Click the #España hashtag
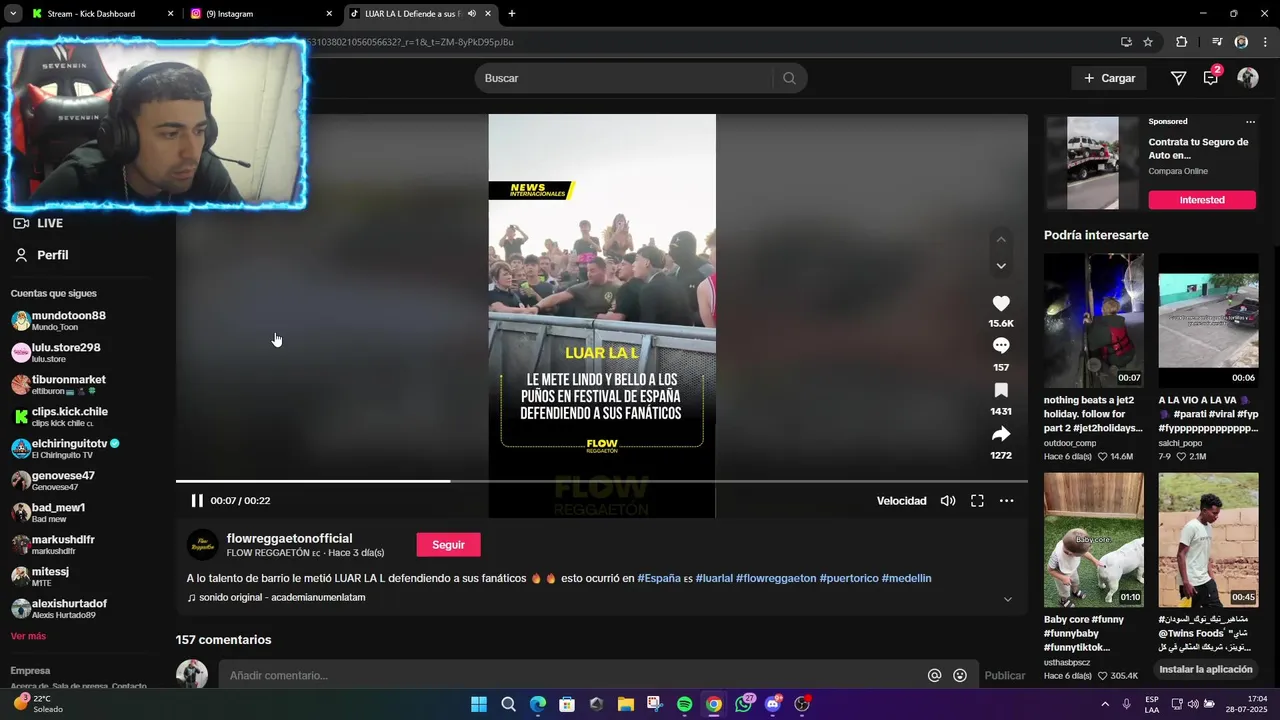The height and width of the screenshot is (720, 1280). pos(659,578)
